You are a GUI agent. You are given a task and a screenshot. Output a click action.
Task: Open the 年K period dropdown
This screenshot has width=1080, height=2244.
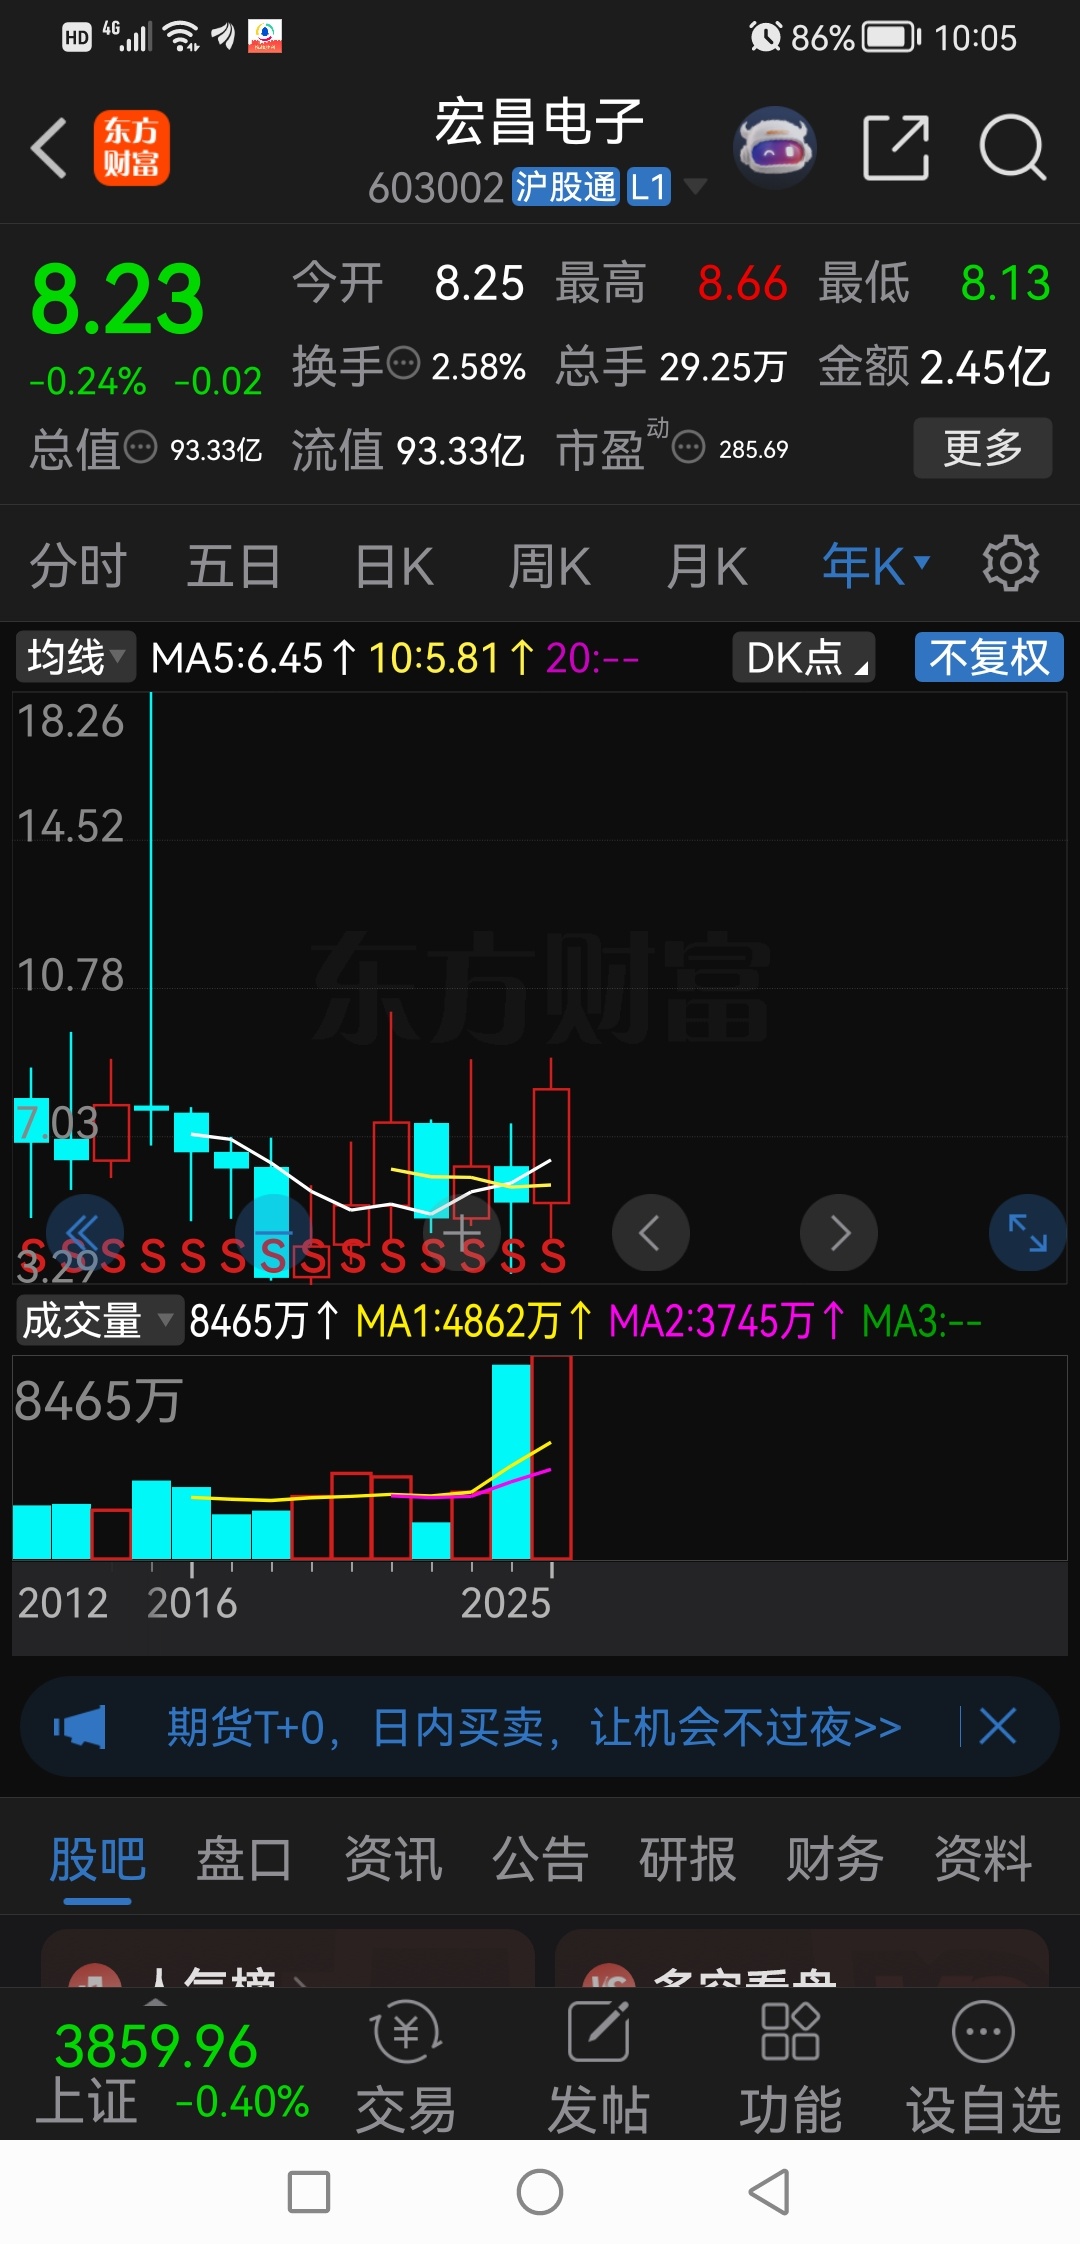(x=876, y=566)
